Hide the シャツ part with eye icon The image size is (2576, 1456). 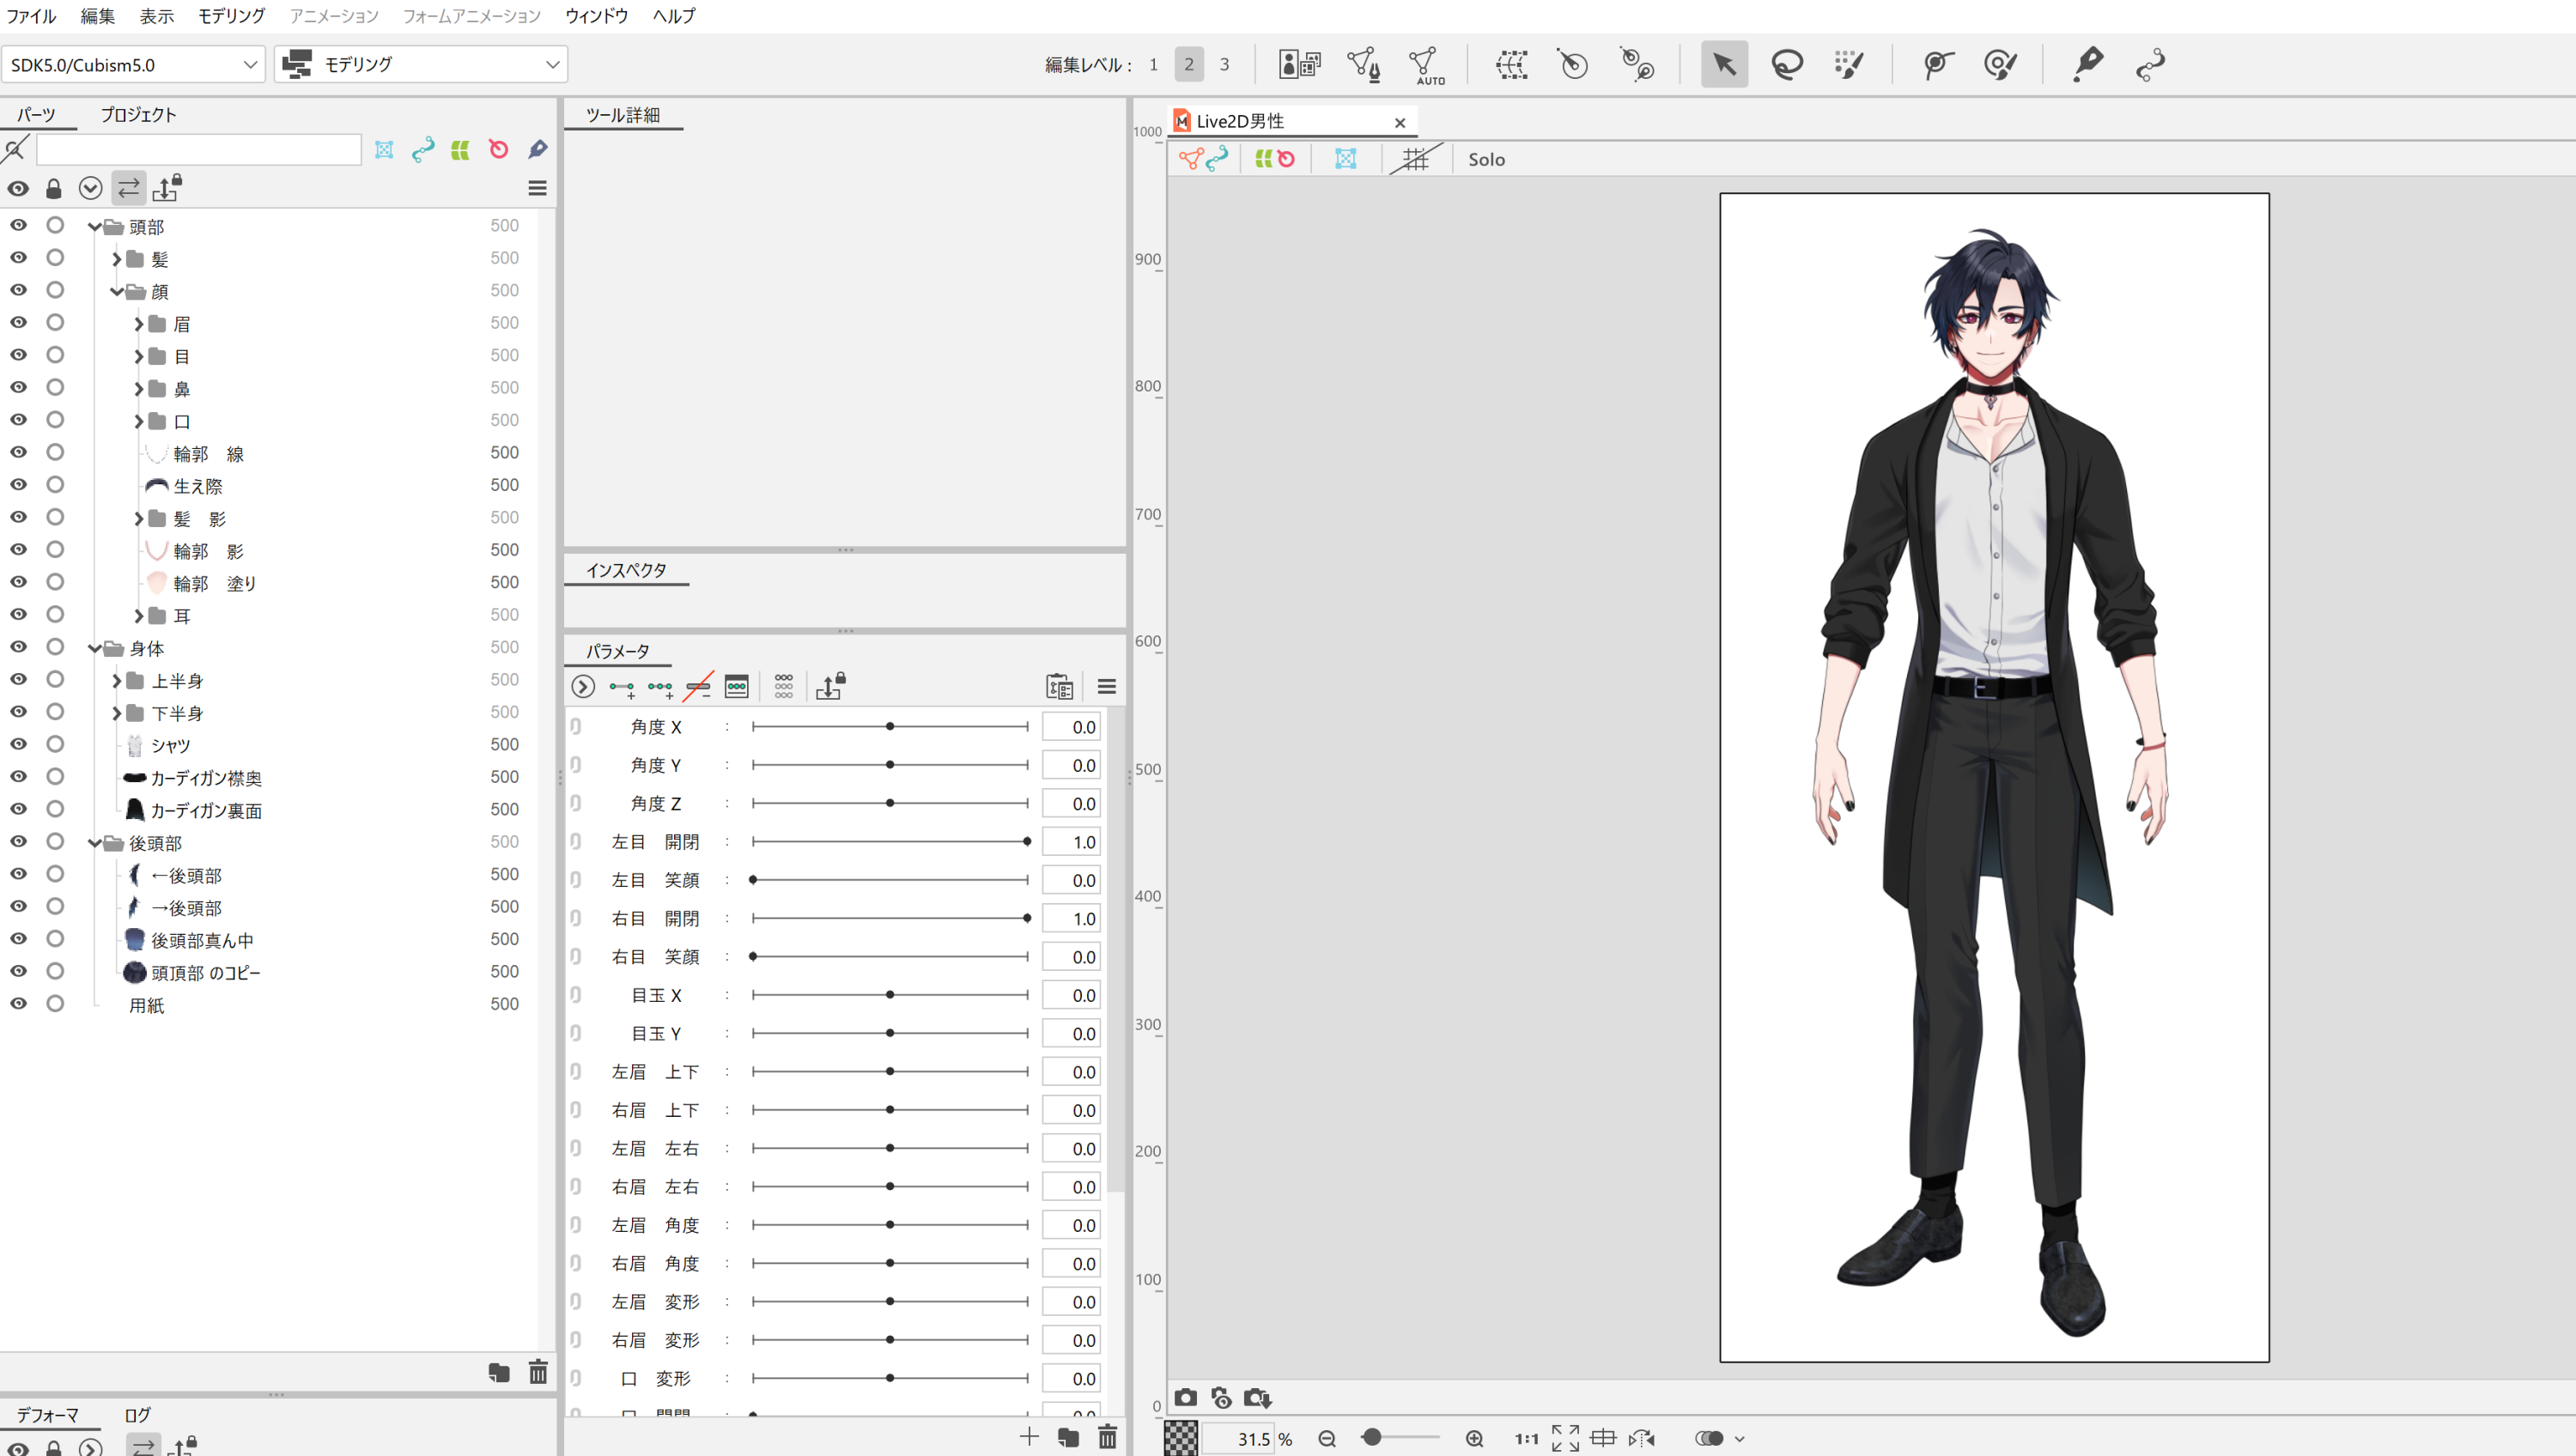[18, 744]
